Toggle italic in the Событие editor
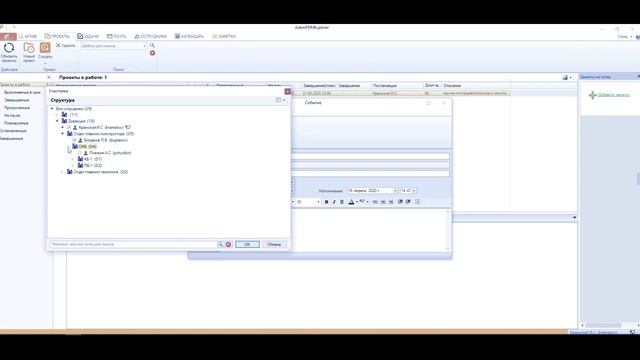Image resolution: width=640 pixels, height=360 pixels. [334, 202]
